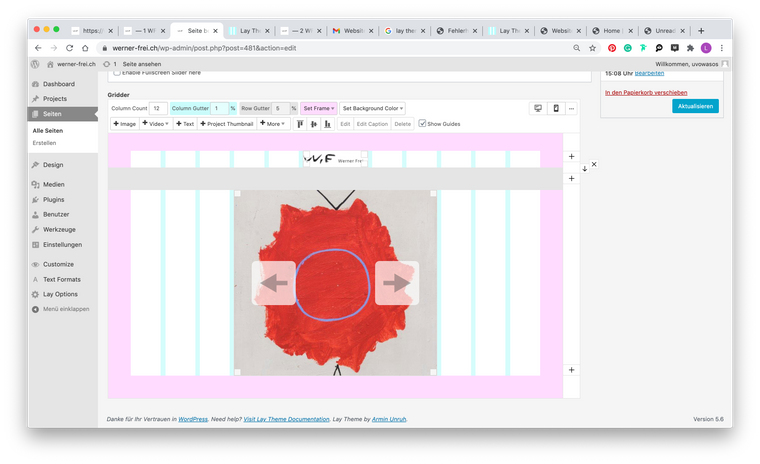Click the row delete X icon
This screenshot has width=760, height=464.
tap(594, 163)
